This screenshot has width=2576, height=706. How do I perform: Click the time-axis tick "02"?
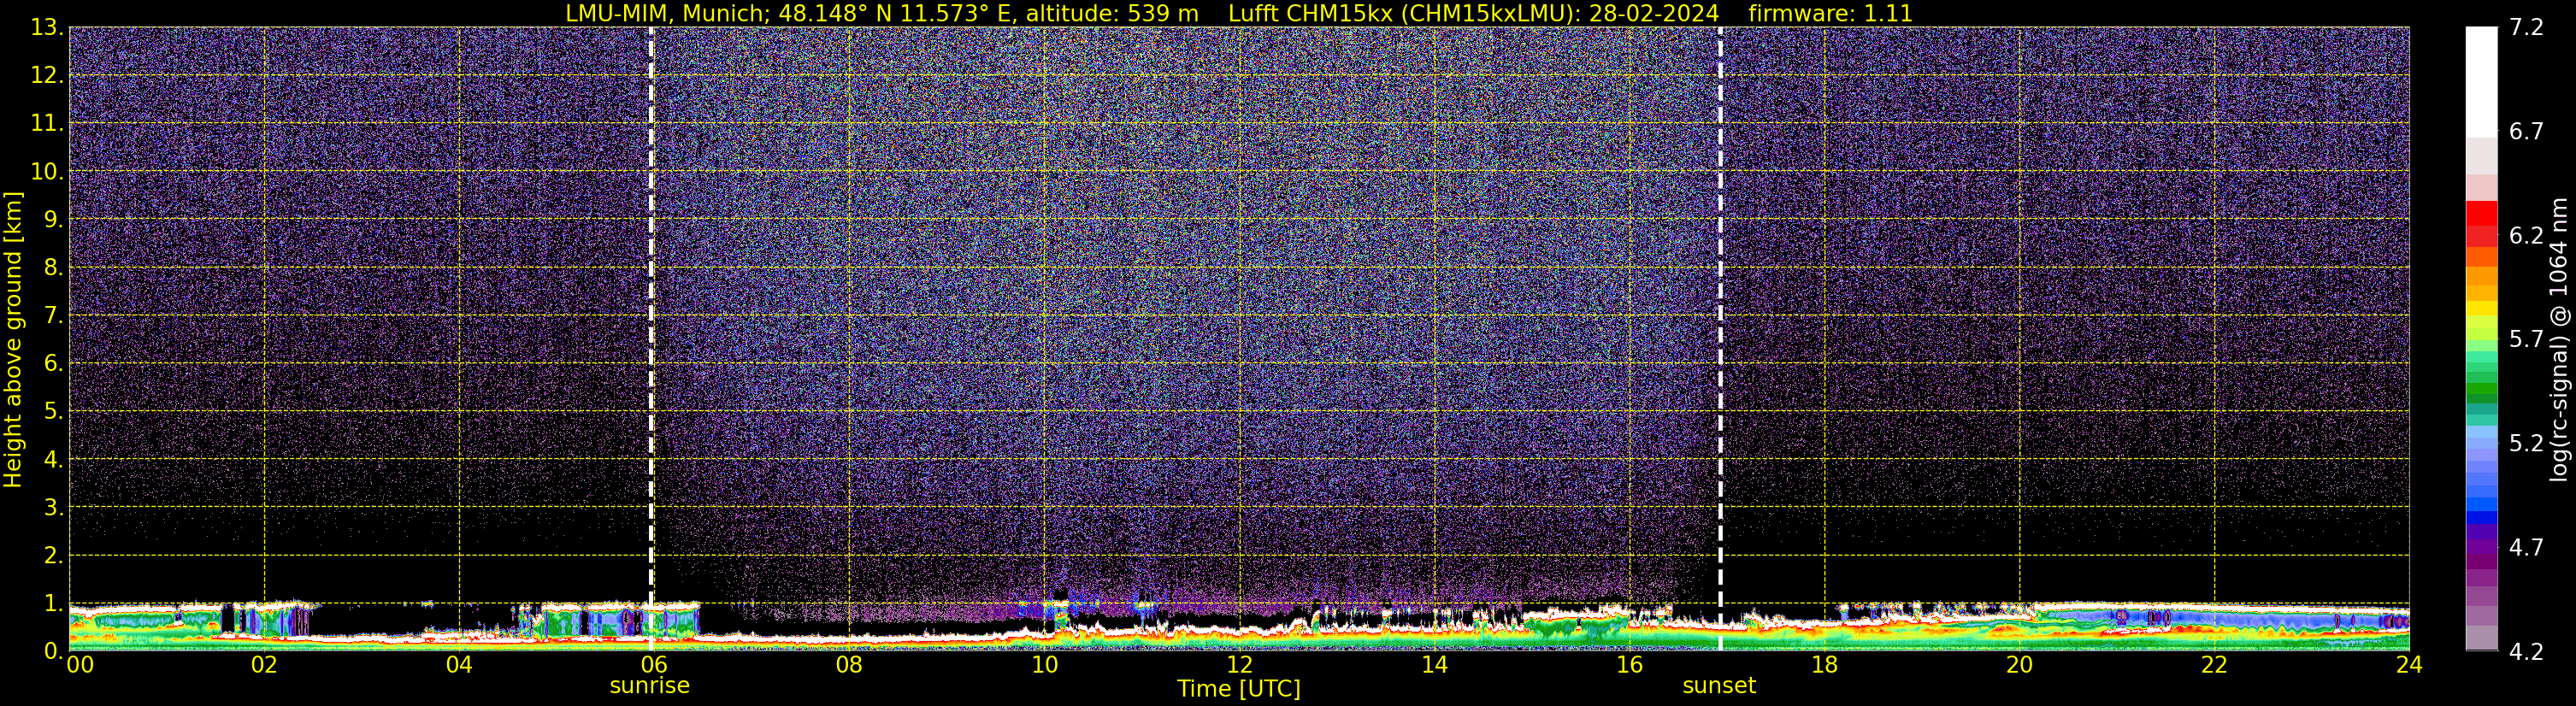tap(264, 665)
